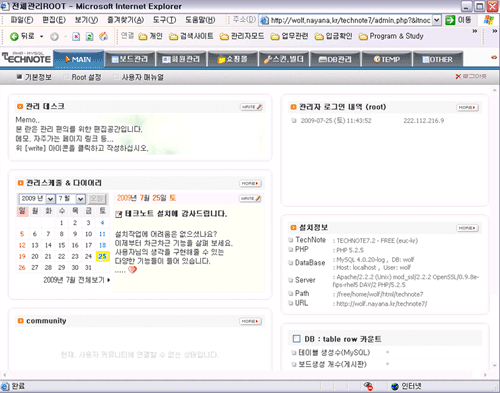500x393 pixels.
Task: Click login entry 2009-07-25 (토) 11:43:52
Action: point(336,121)
